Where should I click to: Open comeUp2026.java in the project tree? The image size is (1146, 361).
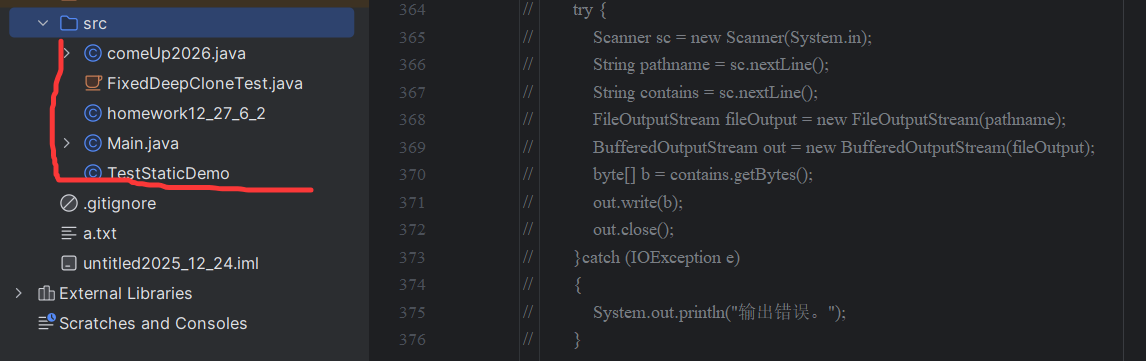(x=176, y=53)
